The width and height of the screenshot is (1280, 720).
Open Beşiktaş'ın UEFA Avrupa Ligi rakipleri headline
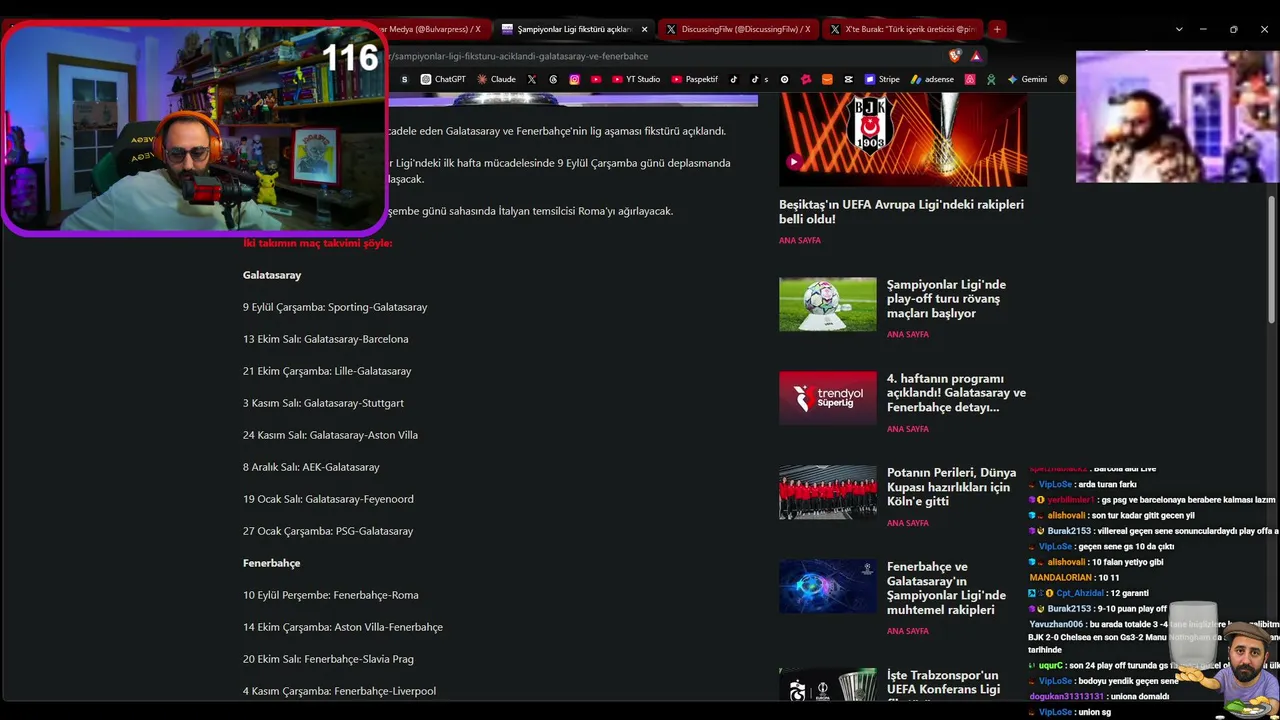click(901, 211)
